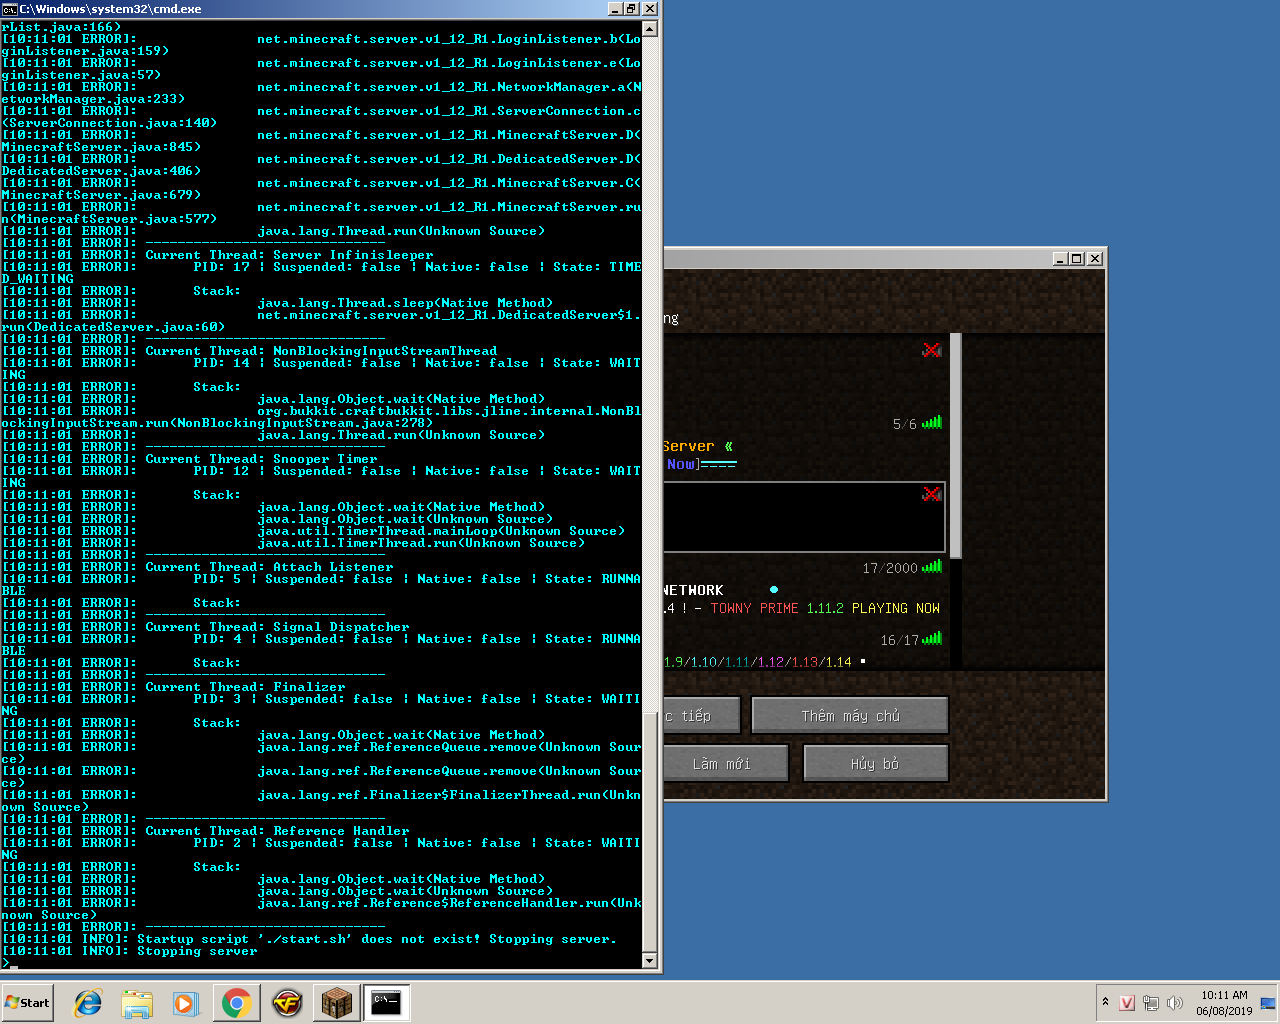Click the 'Thêm máy chủ' button
Viewport: 1280px width, 1024px height.
coord(850,716)
